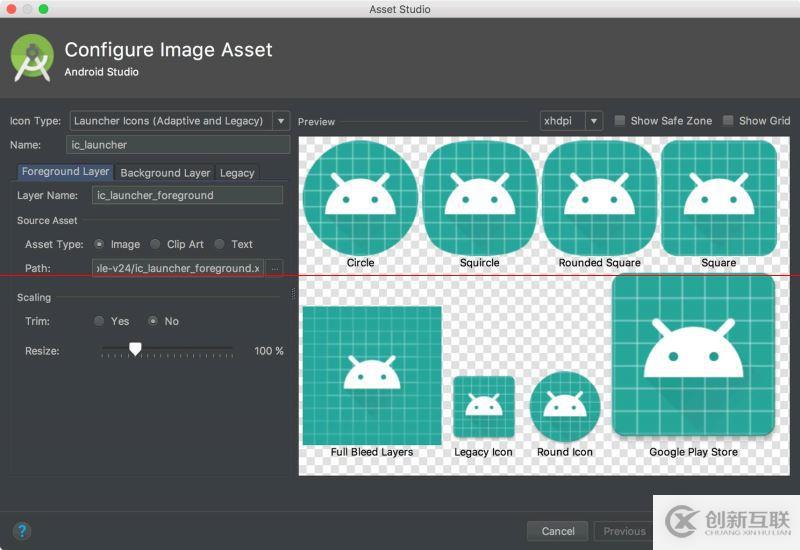800x550 pixels.
Task: Select Clip Art asset type radio
Action: click(155, 244)
